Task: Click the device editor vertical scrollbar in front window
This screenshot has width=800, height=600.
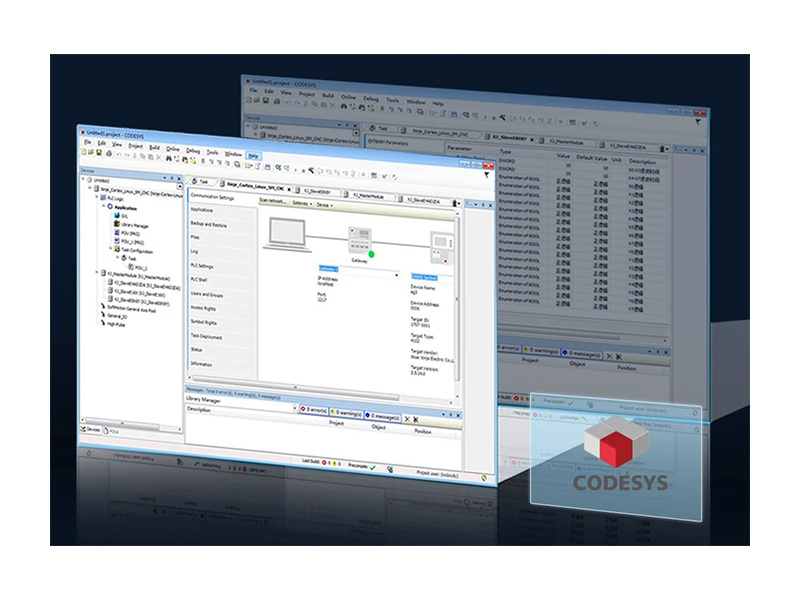Action: 457,298
